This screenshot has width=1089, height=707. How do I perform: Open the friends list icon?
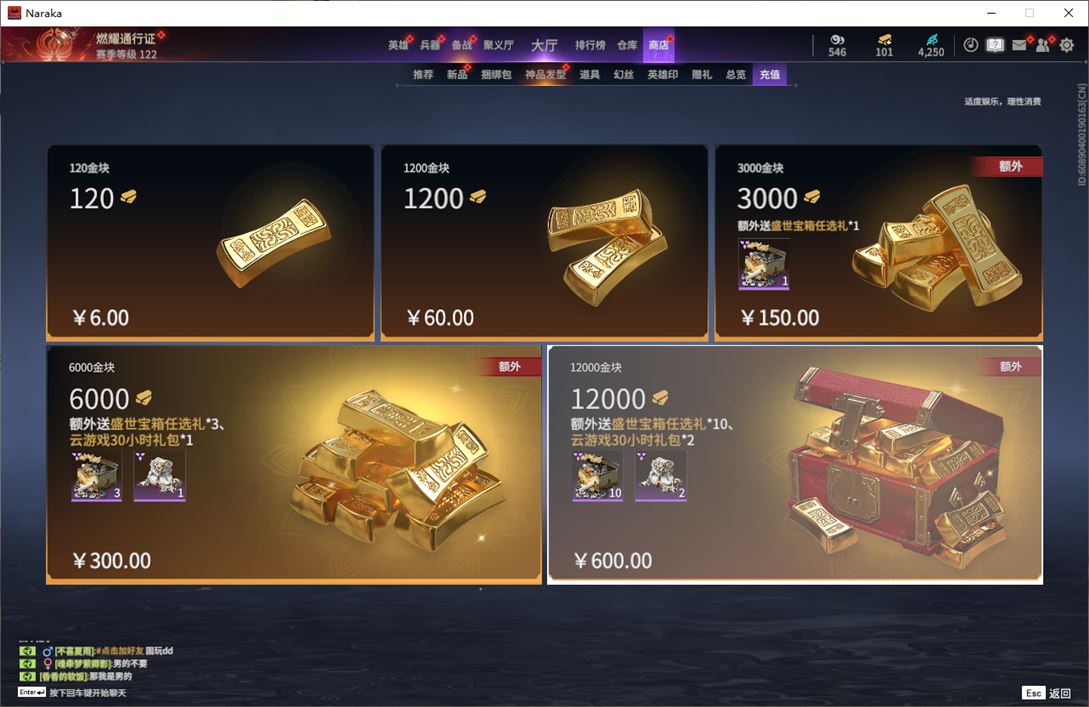(x=1043, y=45)
